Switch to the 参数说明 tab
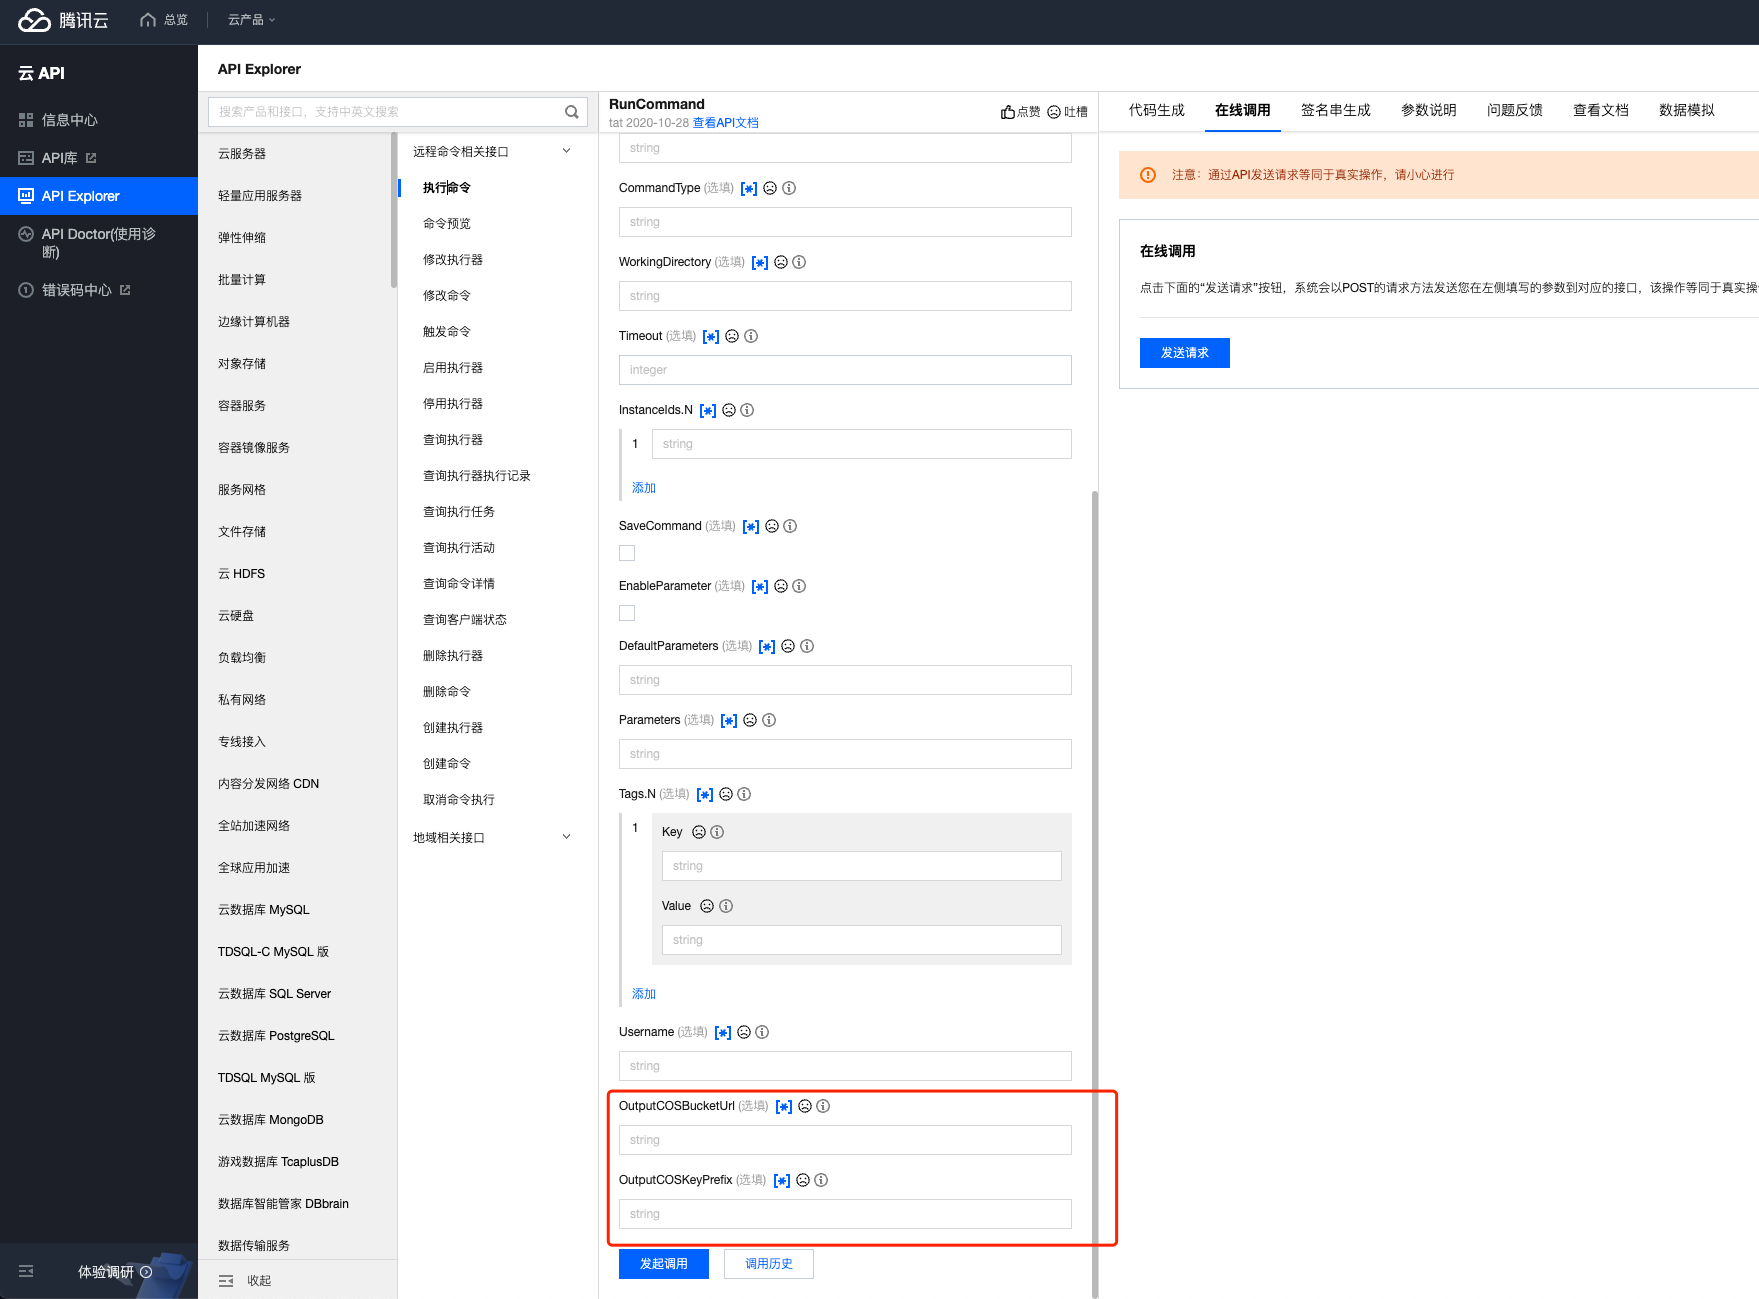This screenshot has height=1299, width=1759. tap(1428, 110)
